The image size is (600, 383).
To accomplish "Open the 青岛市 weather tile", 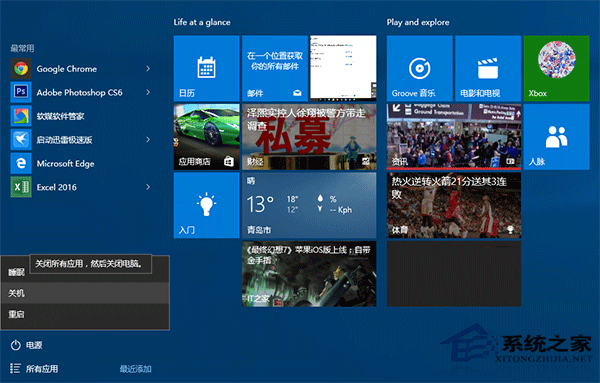I will [x=309, y=205].
